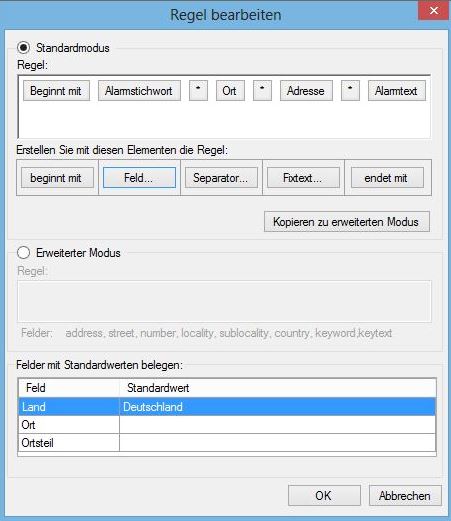Click the 'Beginnt mit' rule element
Viewport: 451px width, 521px height.
[x=56, y=91]
